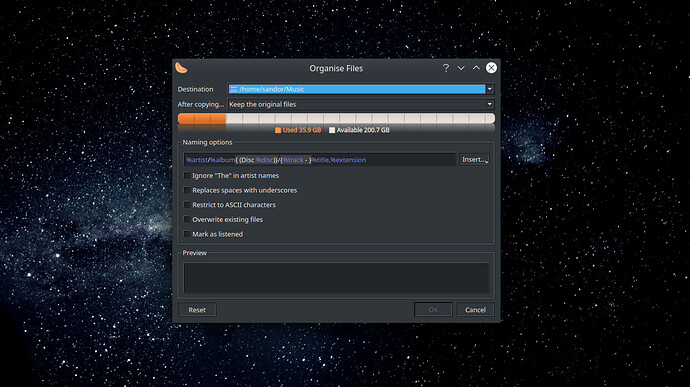Click the "Available 200.7 GB" label
The height and width of the screenshot is (387, 690).
[363, 130]
